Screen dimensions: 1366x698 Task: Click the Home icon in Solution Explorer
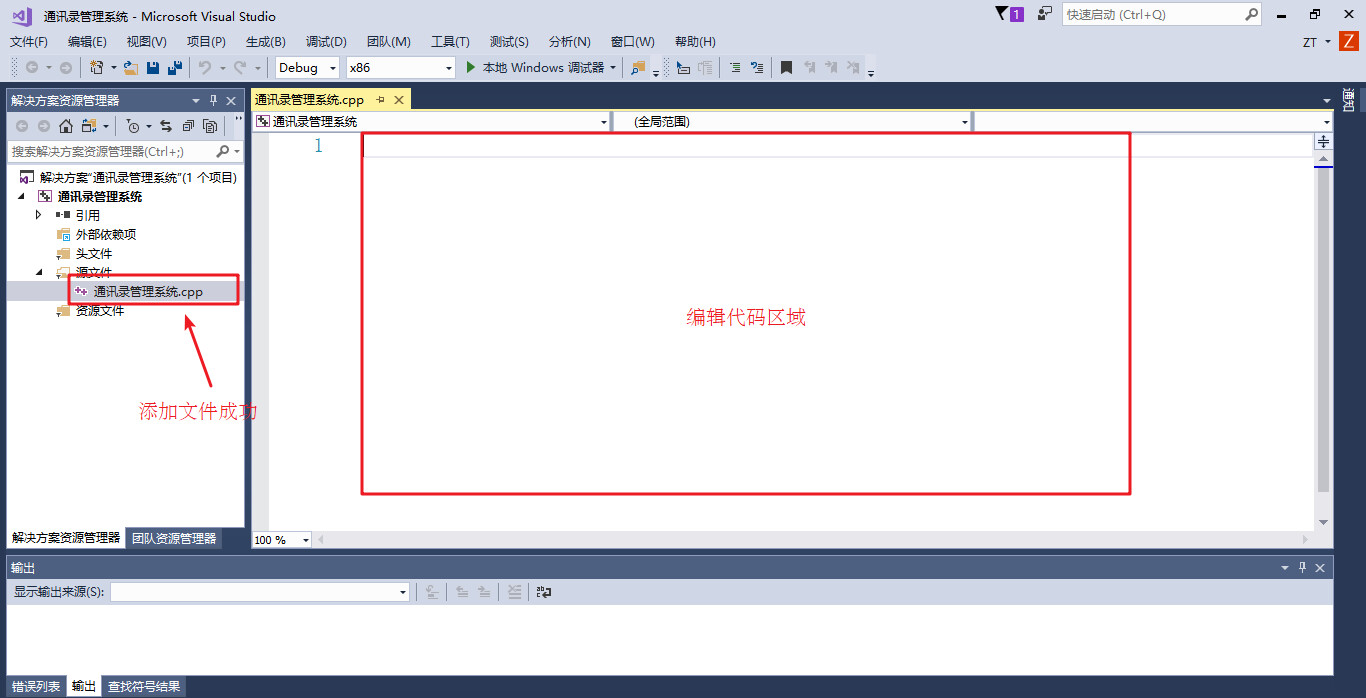pos(66,126)
